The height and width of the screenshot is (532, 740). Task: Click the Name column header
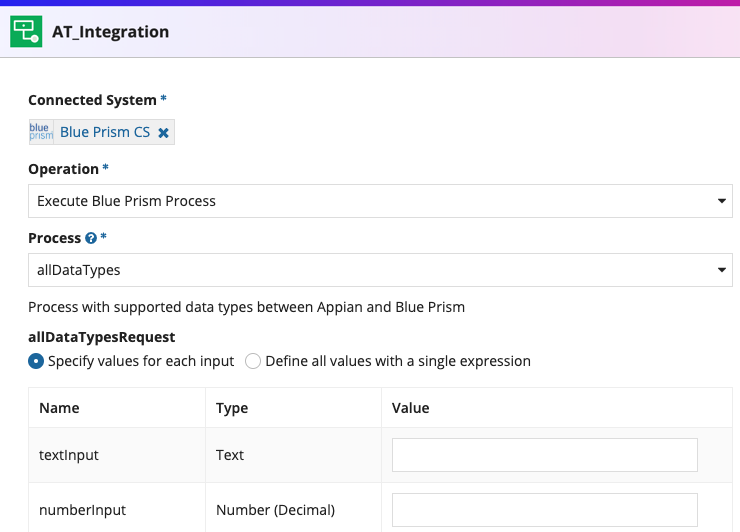point(59,408)
